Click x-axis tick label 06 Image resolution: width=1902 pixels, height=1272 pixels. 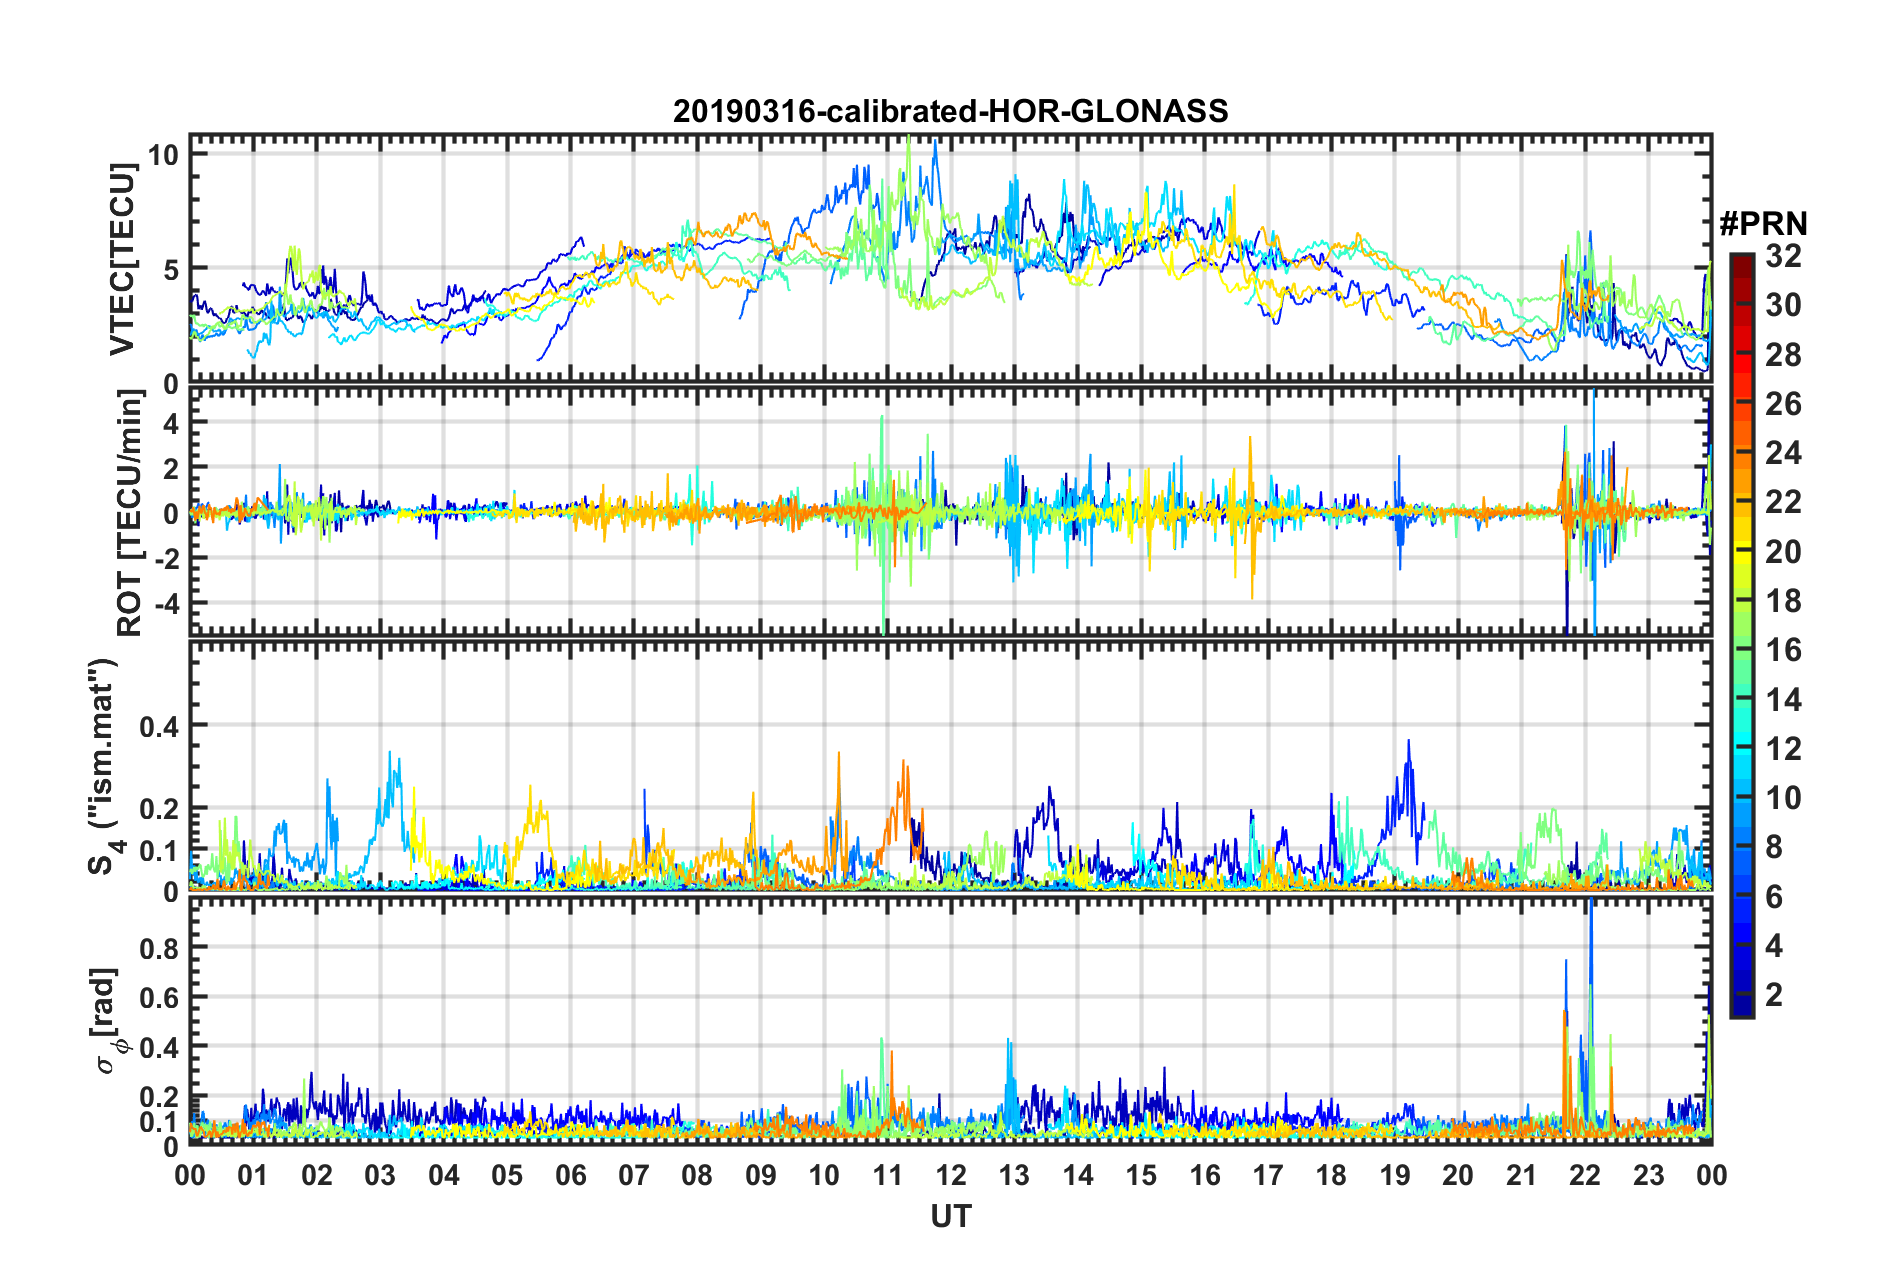click(x=571, y=1175)
